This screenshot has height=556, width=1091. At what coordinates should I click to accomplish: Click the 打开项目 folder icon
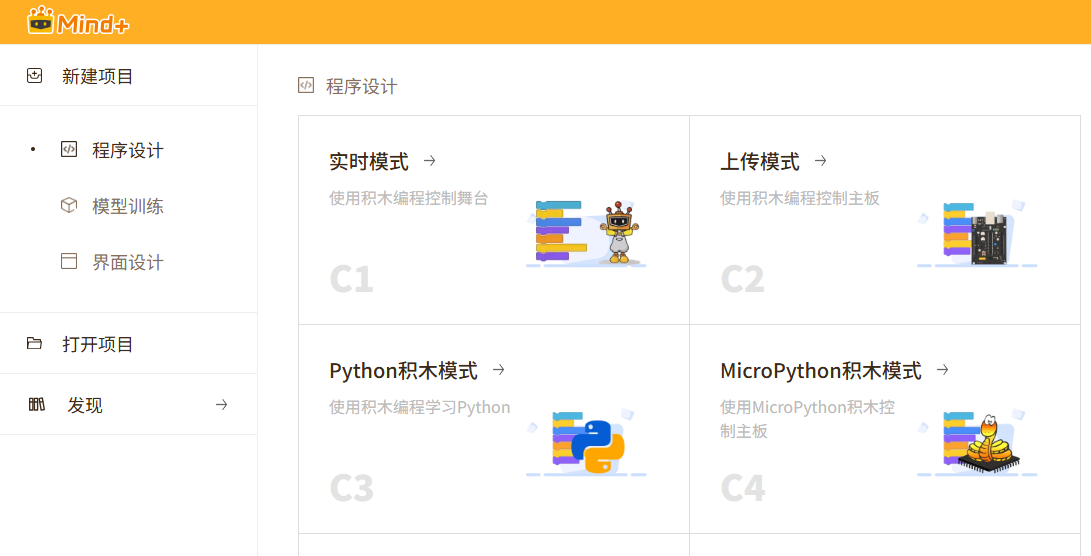[35, 344]
